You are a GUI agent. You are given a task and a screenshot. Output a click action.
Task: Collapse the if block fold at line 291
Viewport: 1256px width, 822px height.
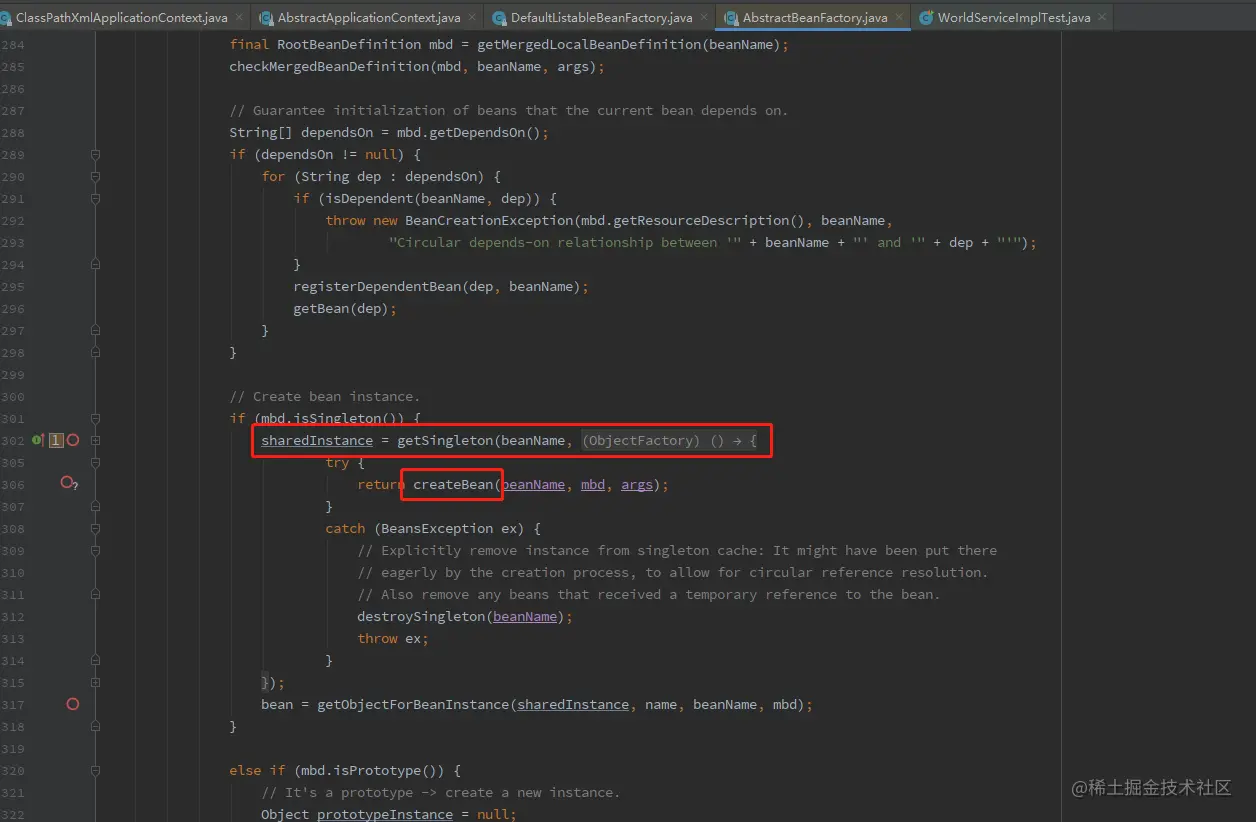(x=95, y=198)
